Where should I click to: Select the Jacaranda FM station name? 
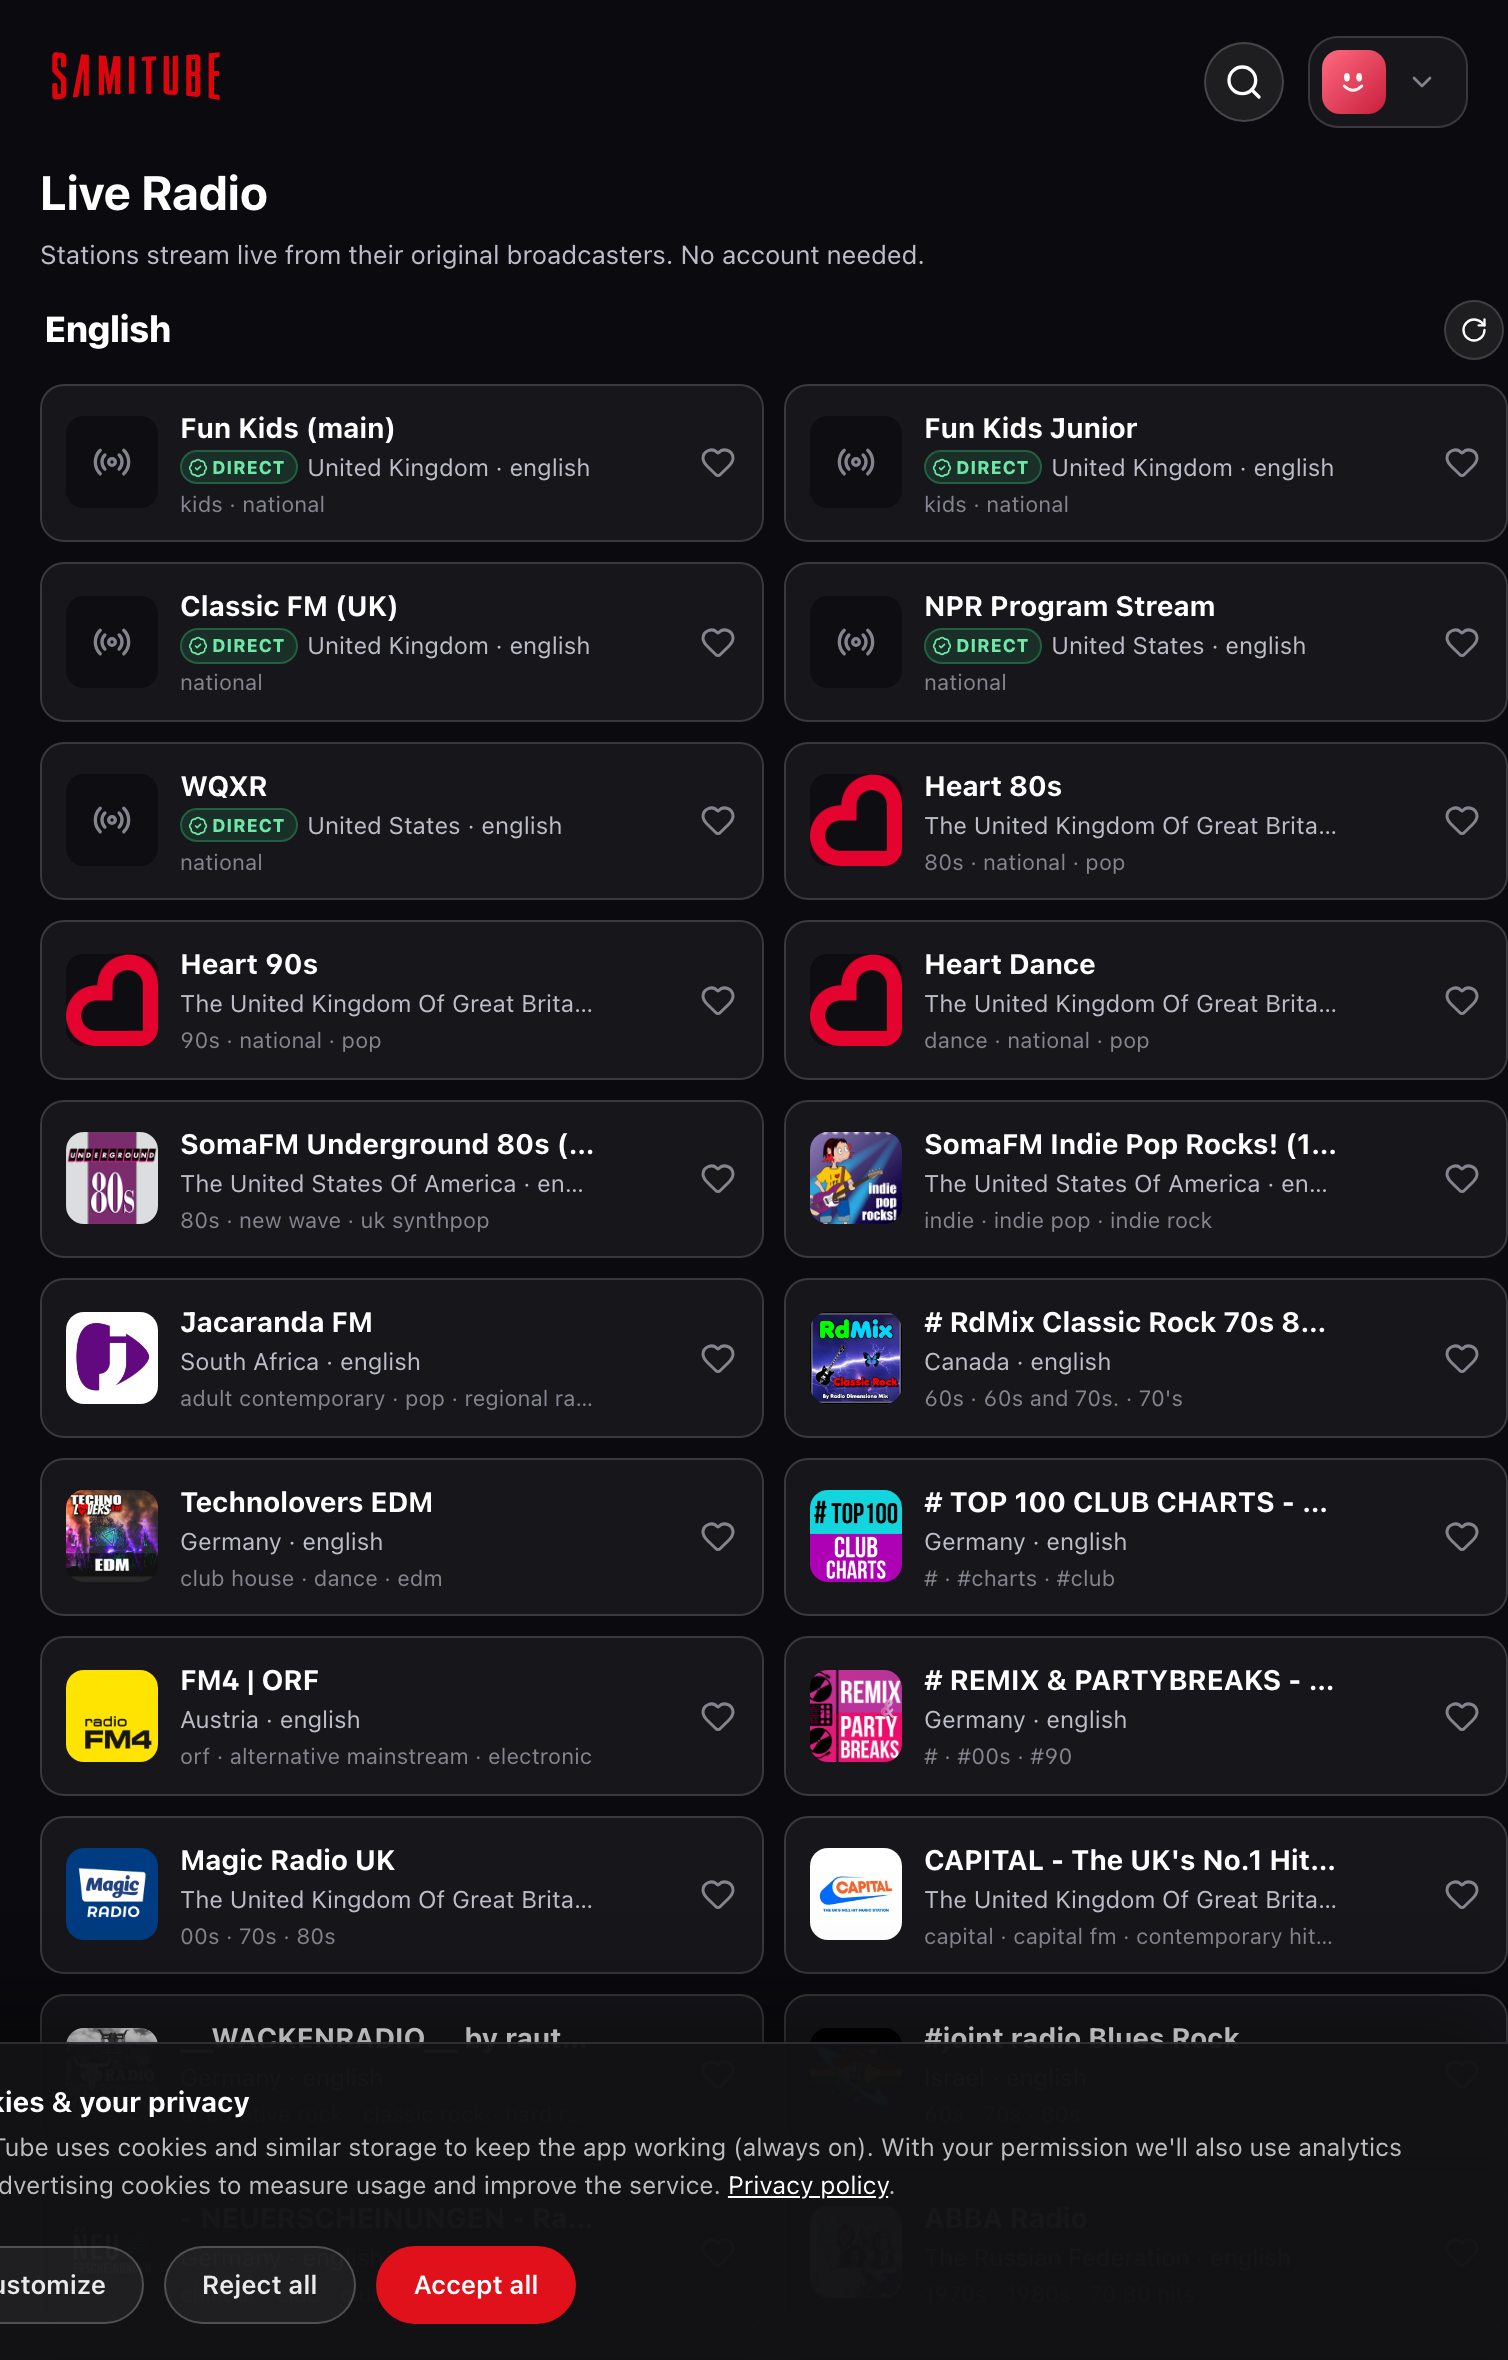tap(276, 1322)
